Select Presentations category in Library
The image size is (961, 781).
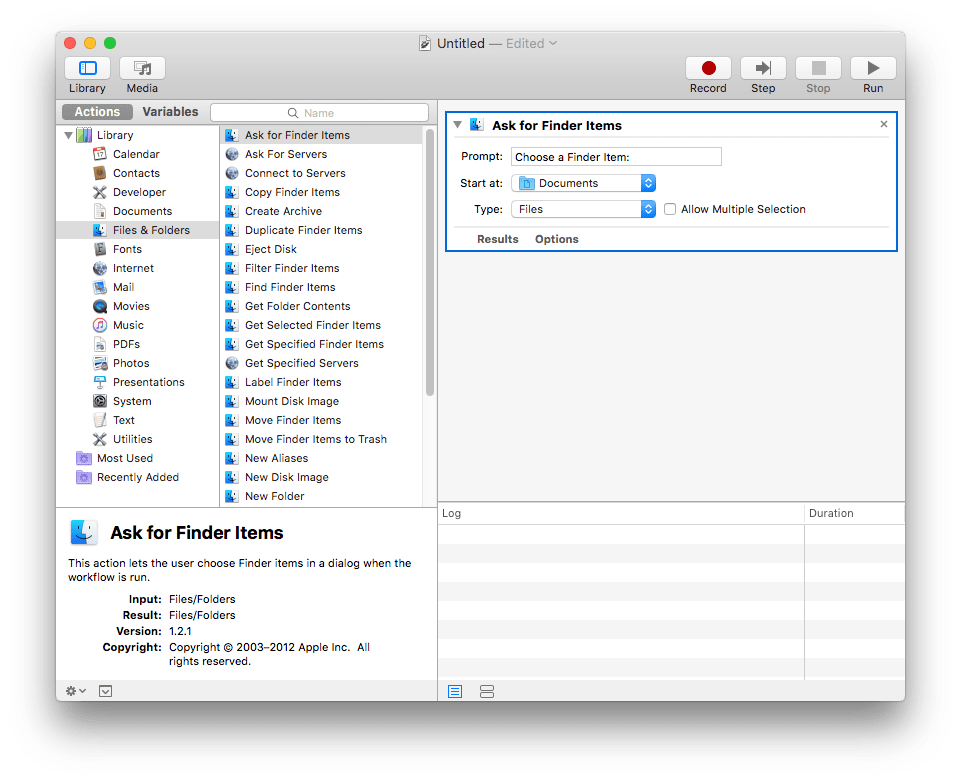pyautogui.click(x=148, y=382)
